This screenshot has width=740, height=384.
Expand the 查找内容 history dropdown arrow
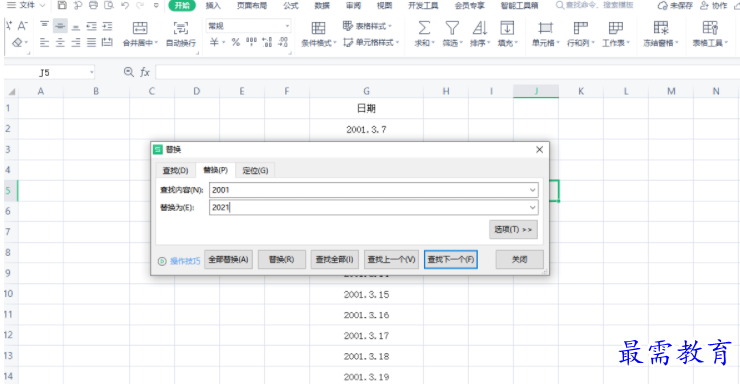pyautogui.click(x=532, y=190)
